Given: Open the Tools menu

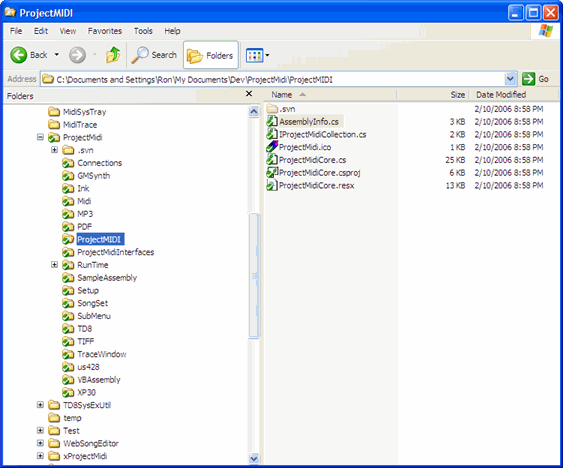Looking at the screenshot, I should [143, 31].
